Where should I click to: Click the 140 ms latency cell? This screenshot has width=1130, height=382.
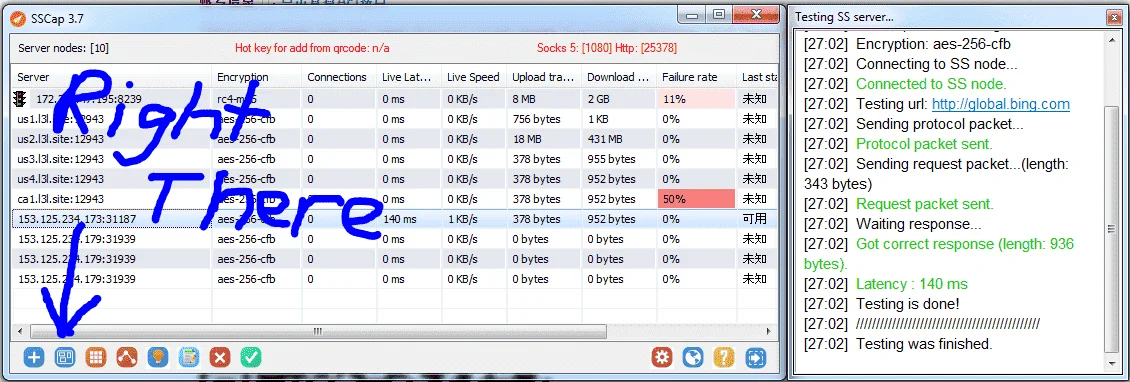pyautogui.click(x=409, y=219)
